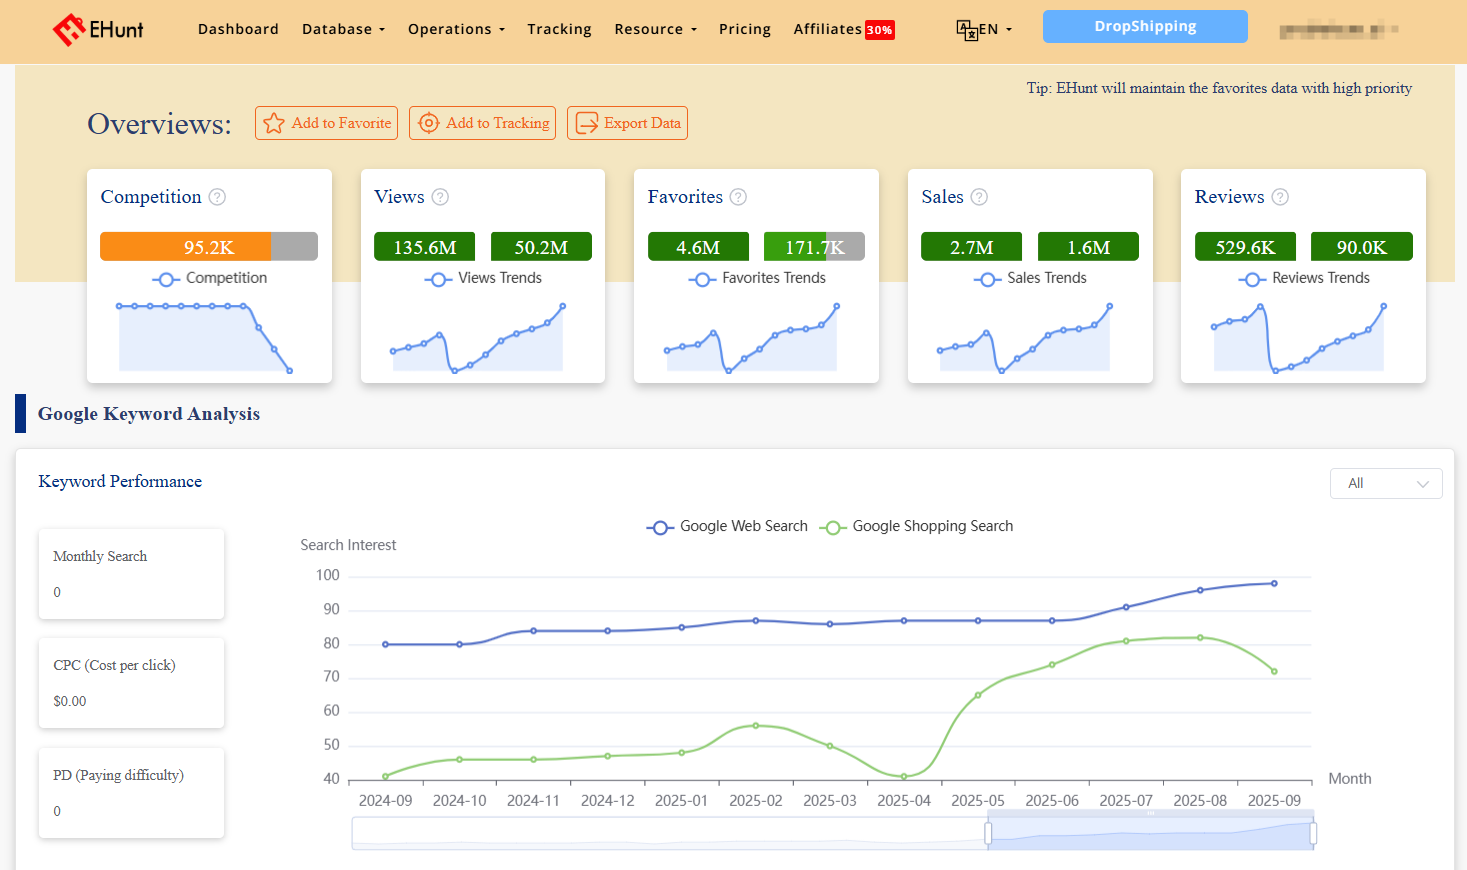Screen dimensions: 1467x870
Task: Click the translate icon next to EN
Action: point(965,30)
